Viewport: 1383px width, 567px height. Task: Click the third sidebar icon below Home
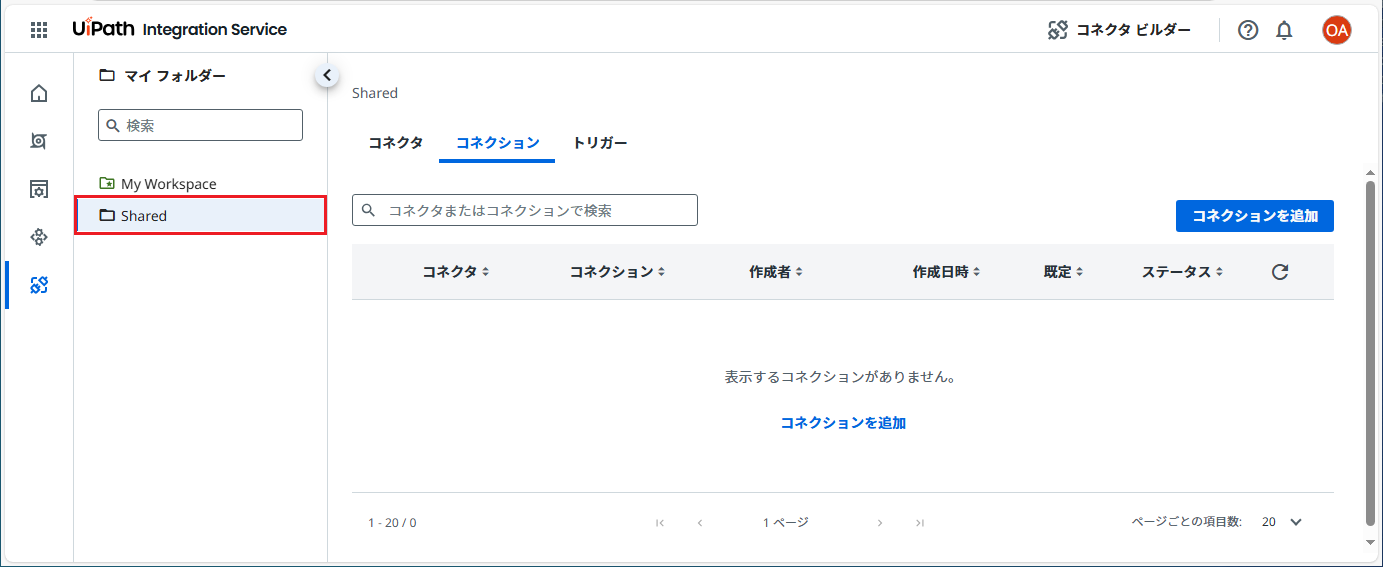click(x=39, y=189)
